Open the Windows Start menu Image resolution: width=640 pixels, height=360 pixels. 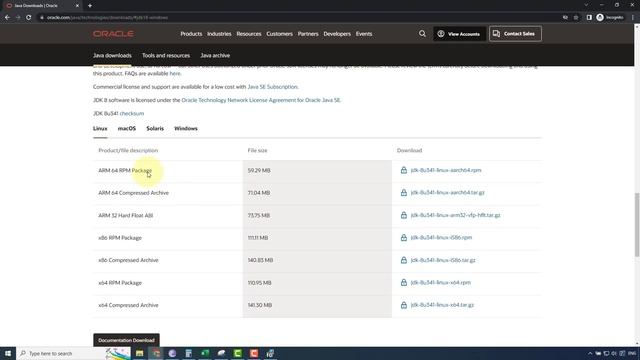click(x=8, y=353)
